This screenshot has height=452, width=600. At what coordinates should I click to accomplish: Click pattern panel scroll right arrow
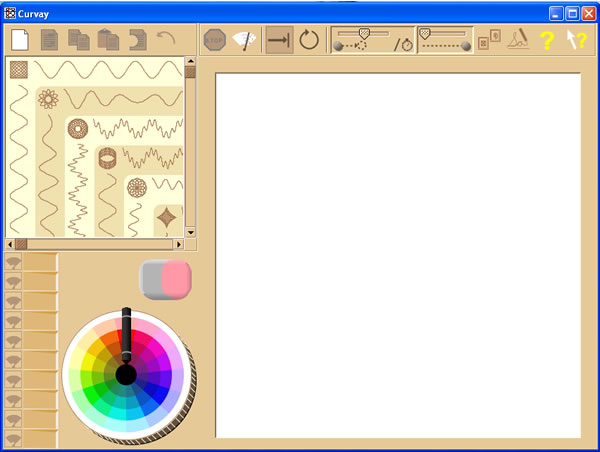click(178, 244)
